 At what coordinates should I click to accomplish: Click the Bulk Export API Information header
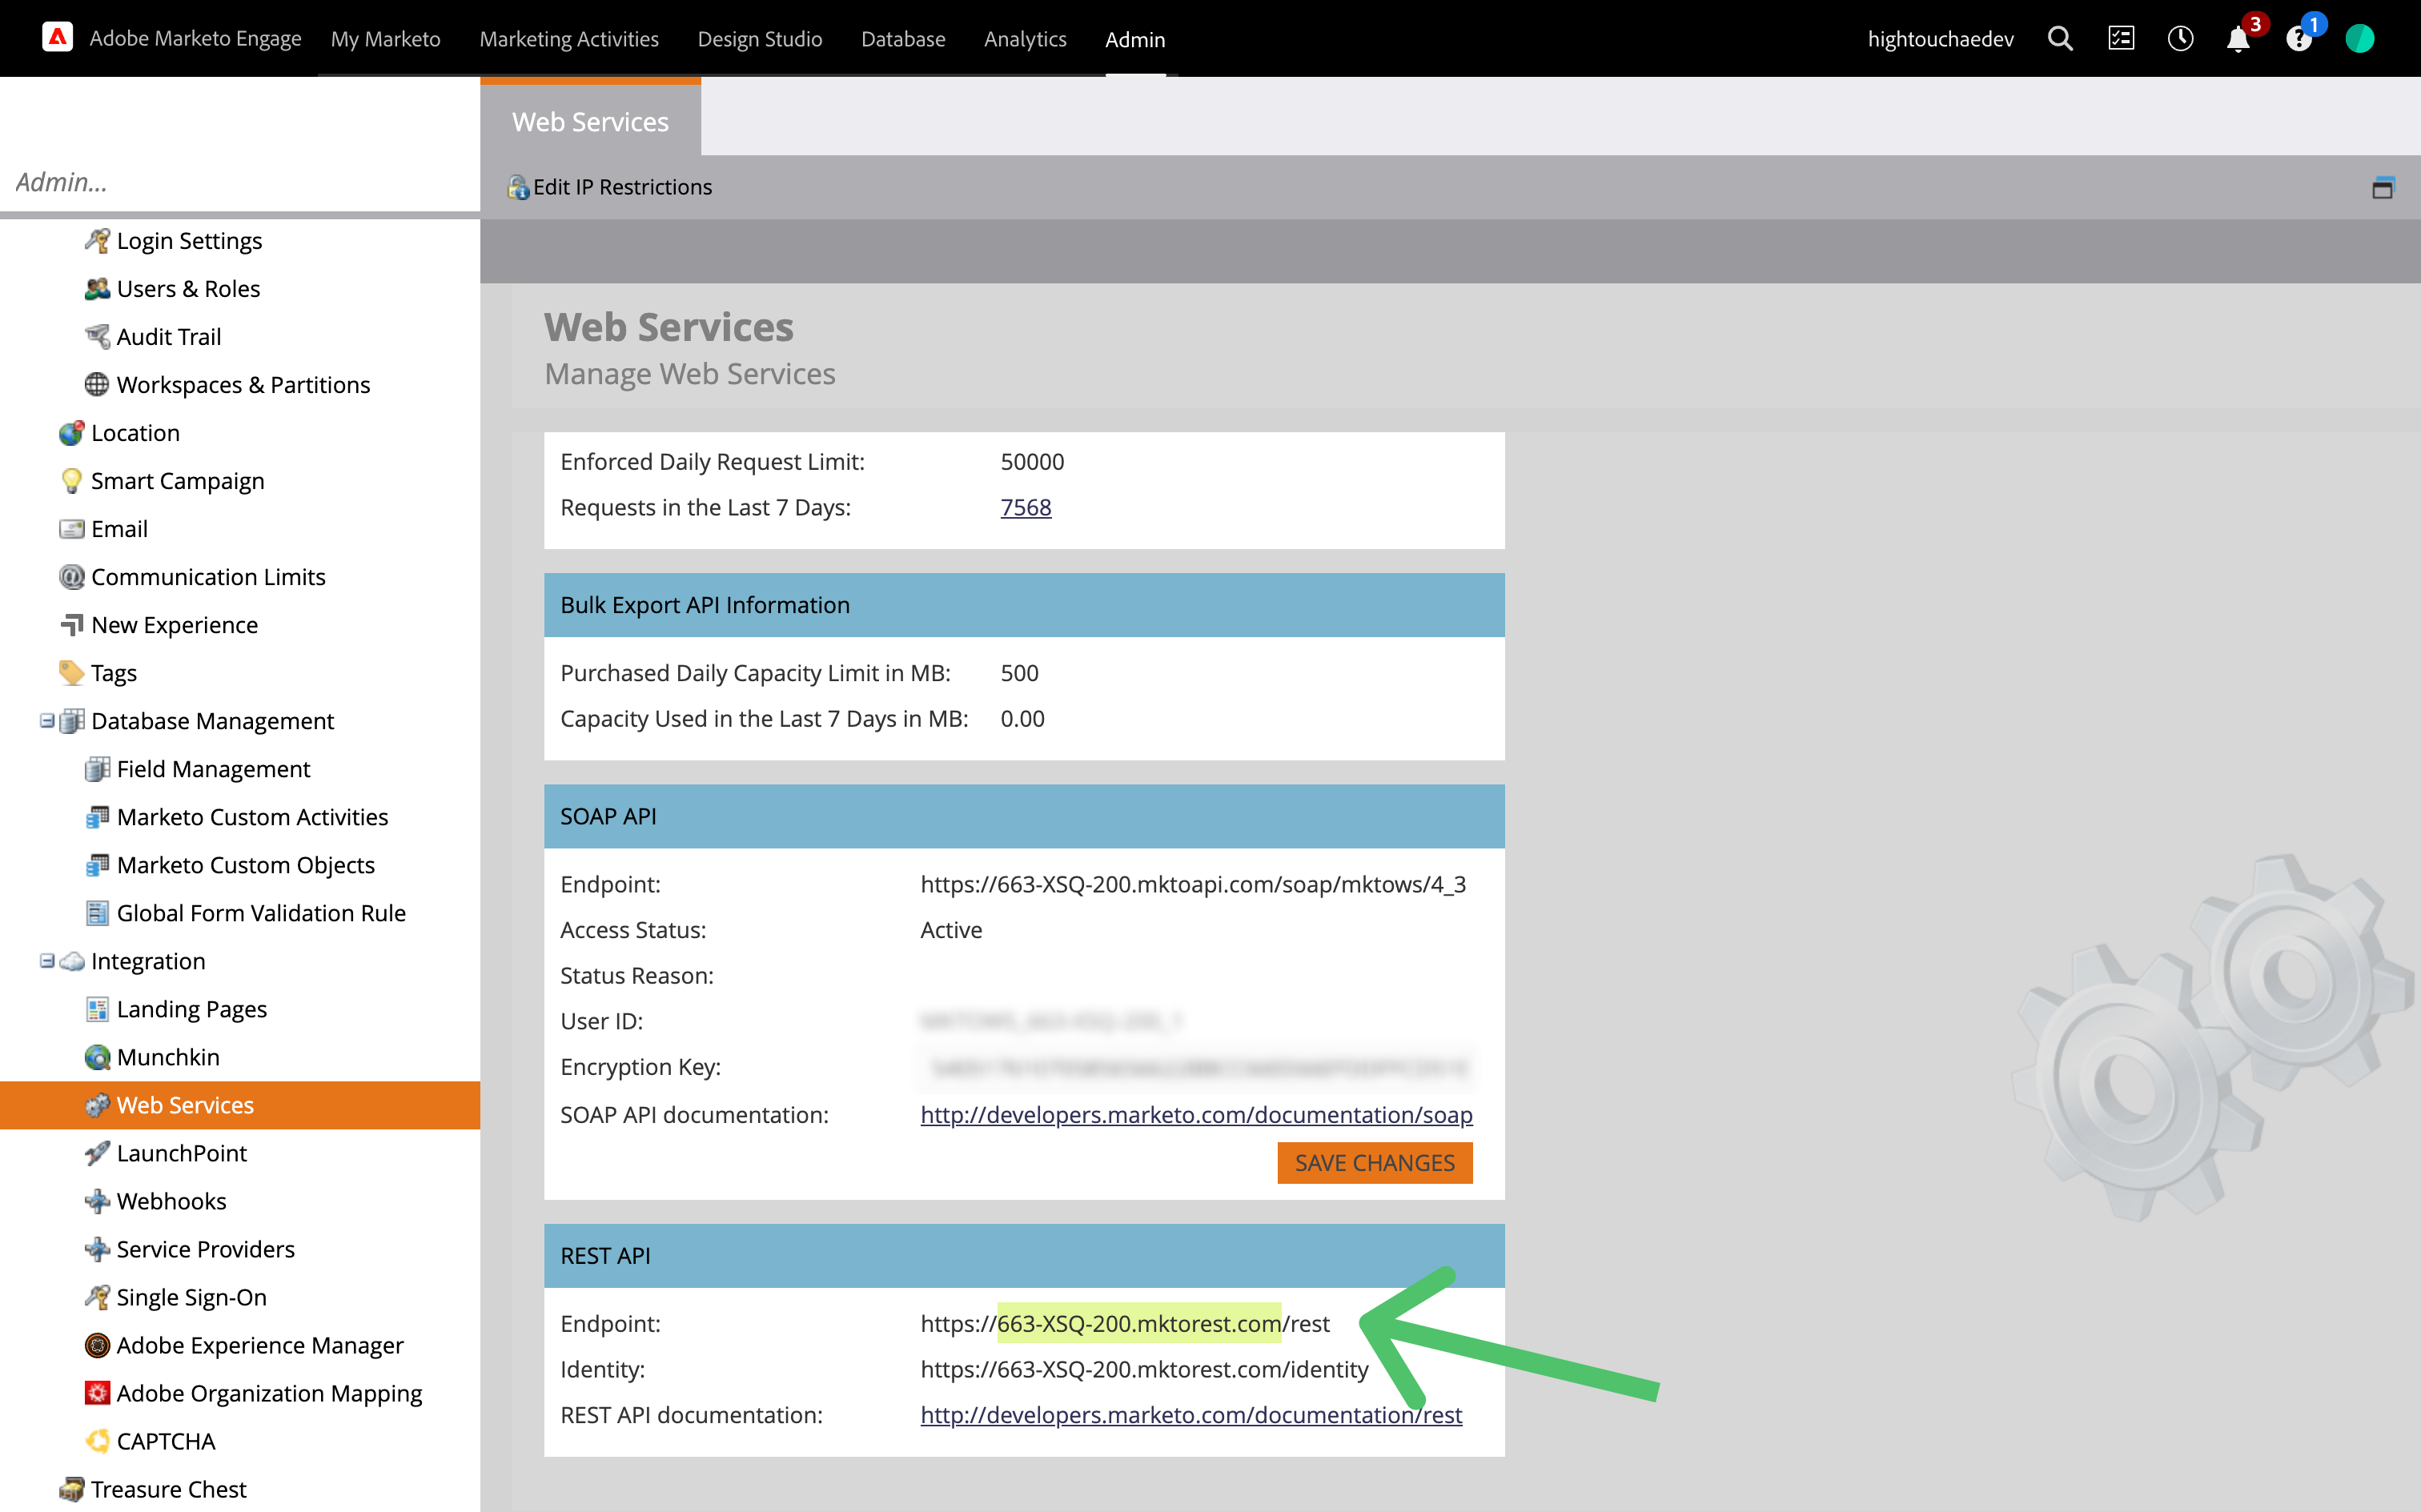click(x=1024, y=605)
